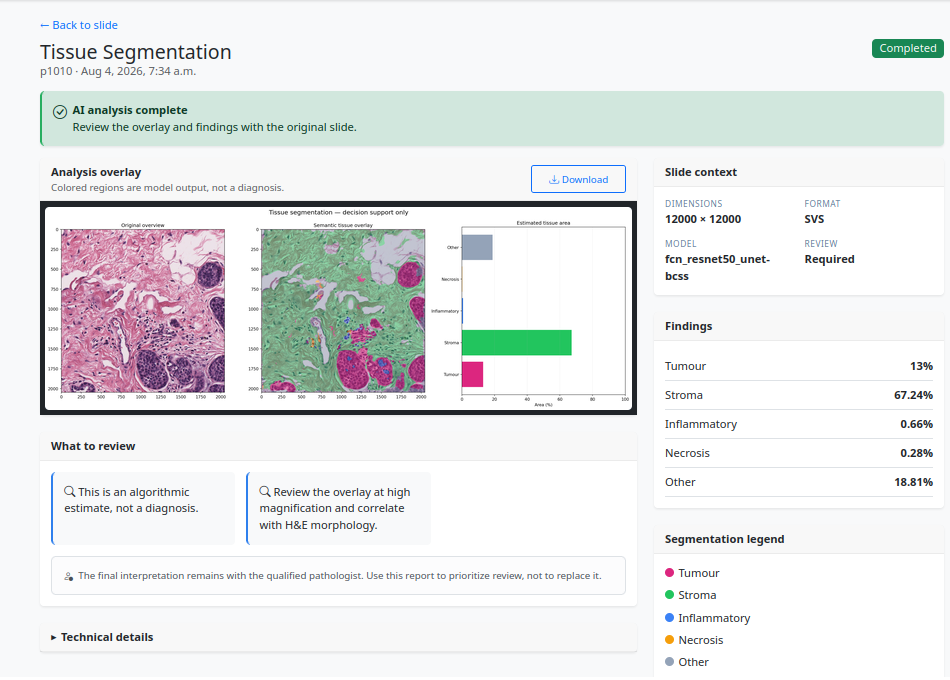Click the 'Colored regions are model output' caption
This screenshot has height=680, width=950.
pyautogui.click(x=167, y=188)
